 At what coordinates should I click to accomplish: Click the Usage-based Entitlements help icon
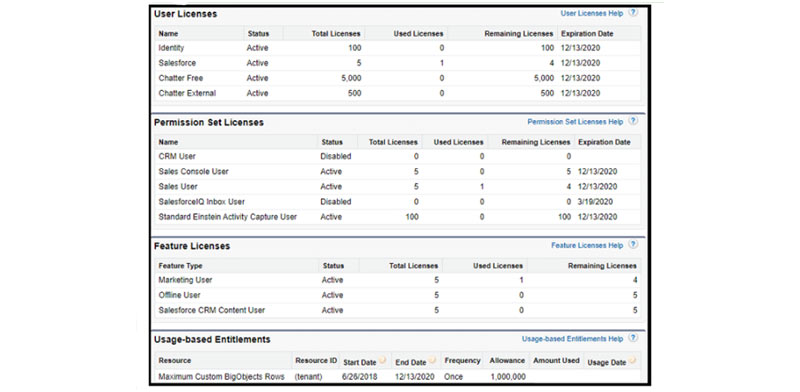pyautogui.click(x=633, y=338)
